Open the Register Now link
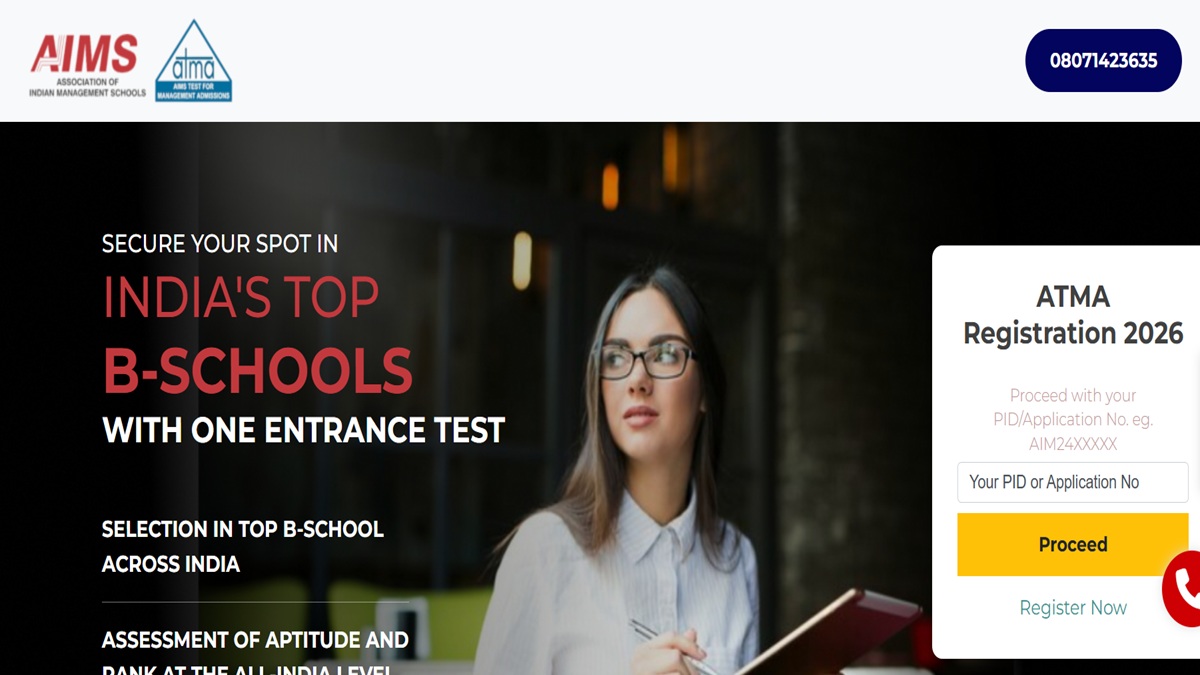The image size is (1200, 675). (1073, 608)
